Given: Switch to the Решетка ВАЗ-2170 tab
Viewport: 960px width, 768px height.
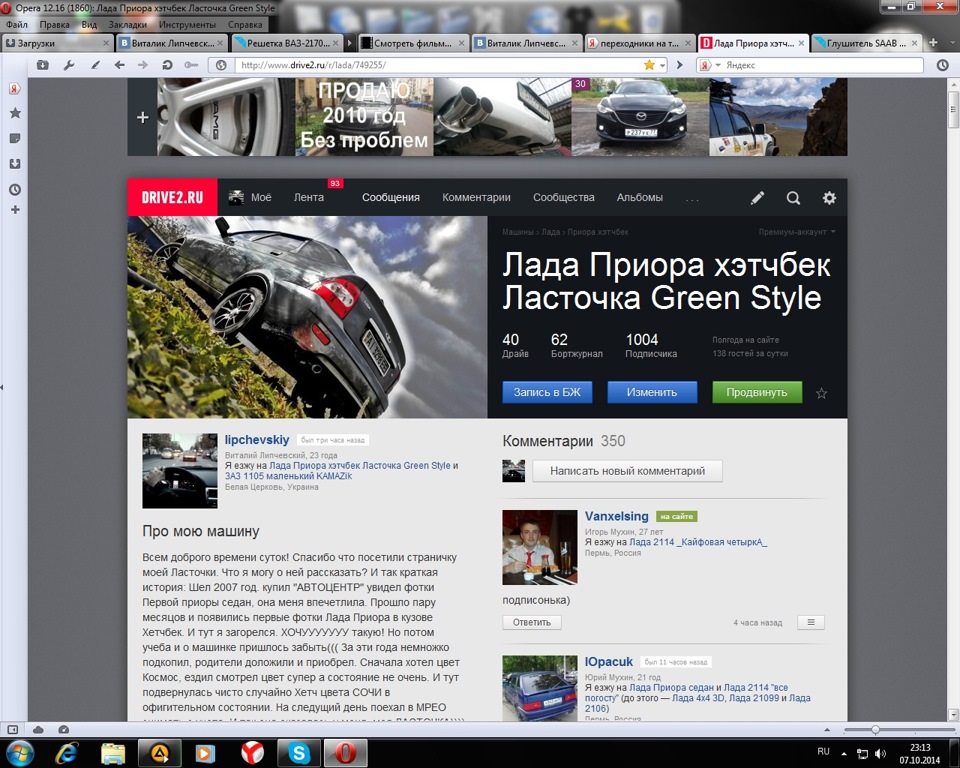Looking at the screenshot, I should pyautogui.click(x=287, y=43).
